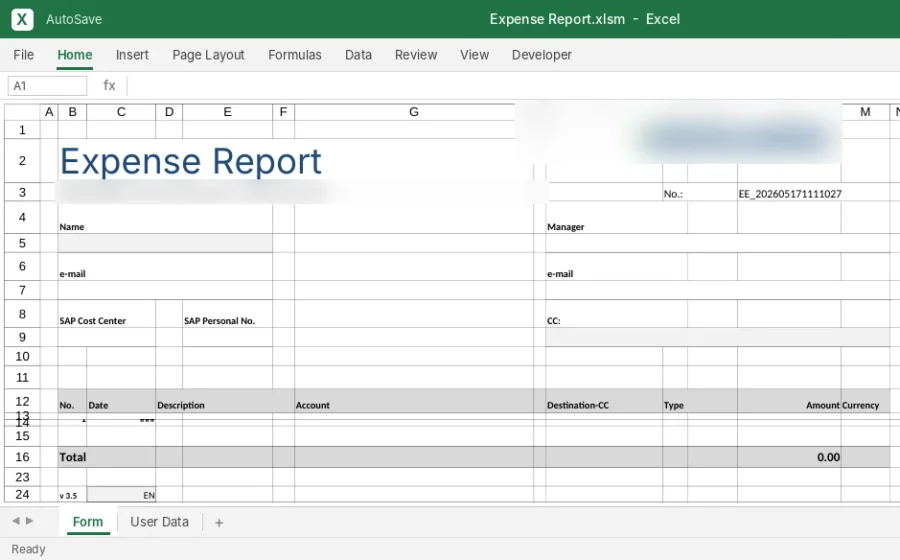Select row 5 header
The height and width of the screenshot is (560, 900).
point(22,243)
